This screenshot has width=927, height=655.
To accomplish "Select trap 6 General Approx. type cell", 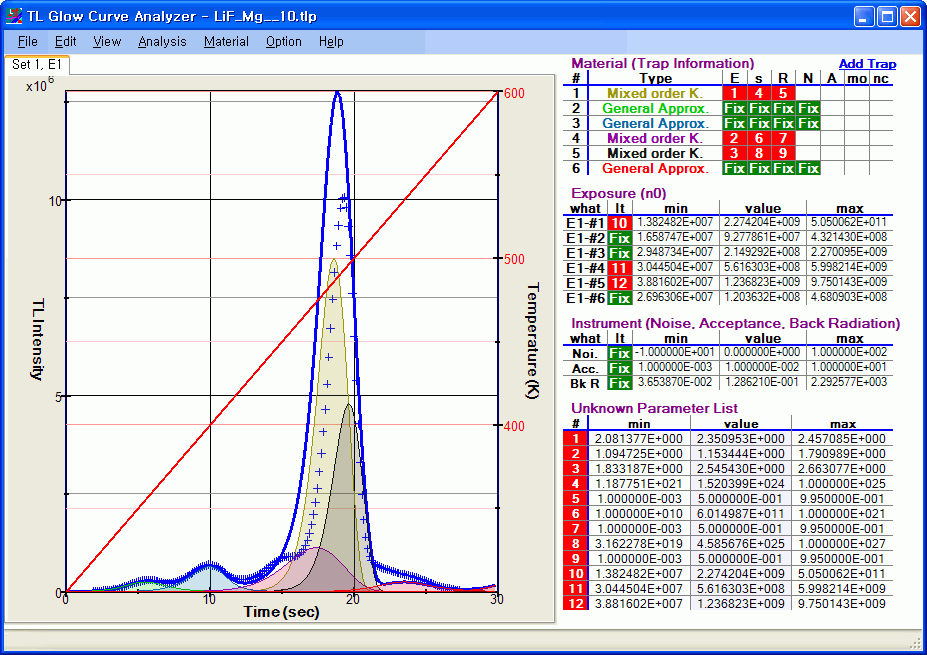I will pyautogui.click(x=655, y=169).
